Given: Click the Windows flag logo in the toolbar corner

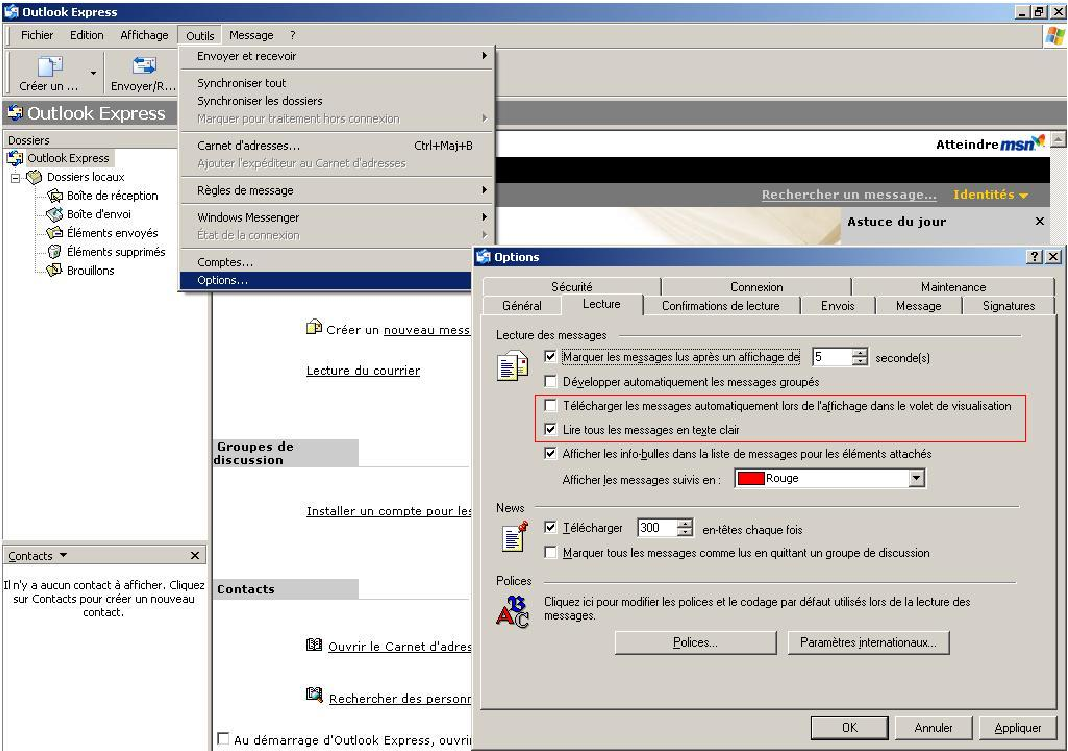Looking at the screenshot, I should [1055, 36].
